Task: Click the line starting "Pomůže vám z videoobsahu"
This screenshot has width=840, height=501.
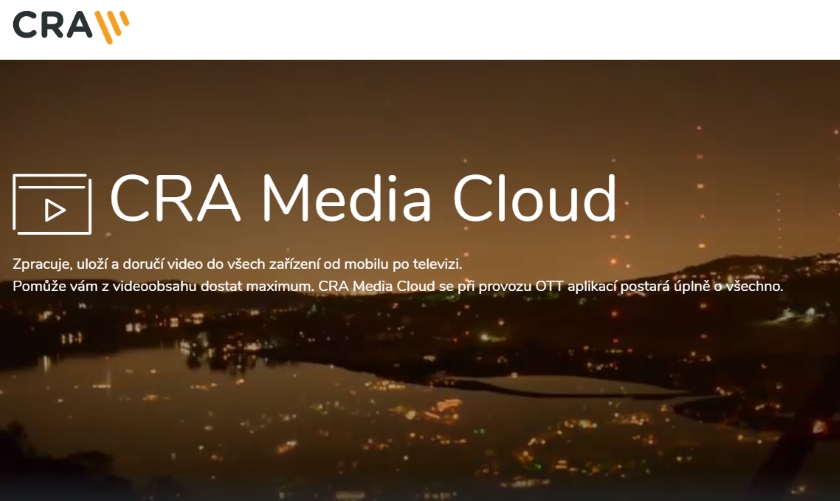Action: coord(398,286)
